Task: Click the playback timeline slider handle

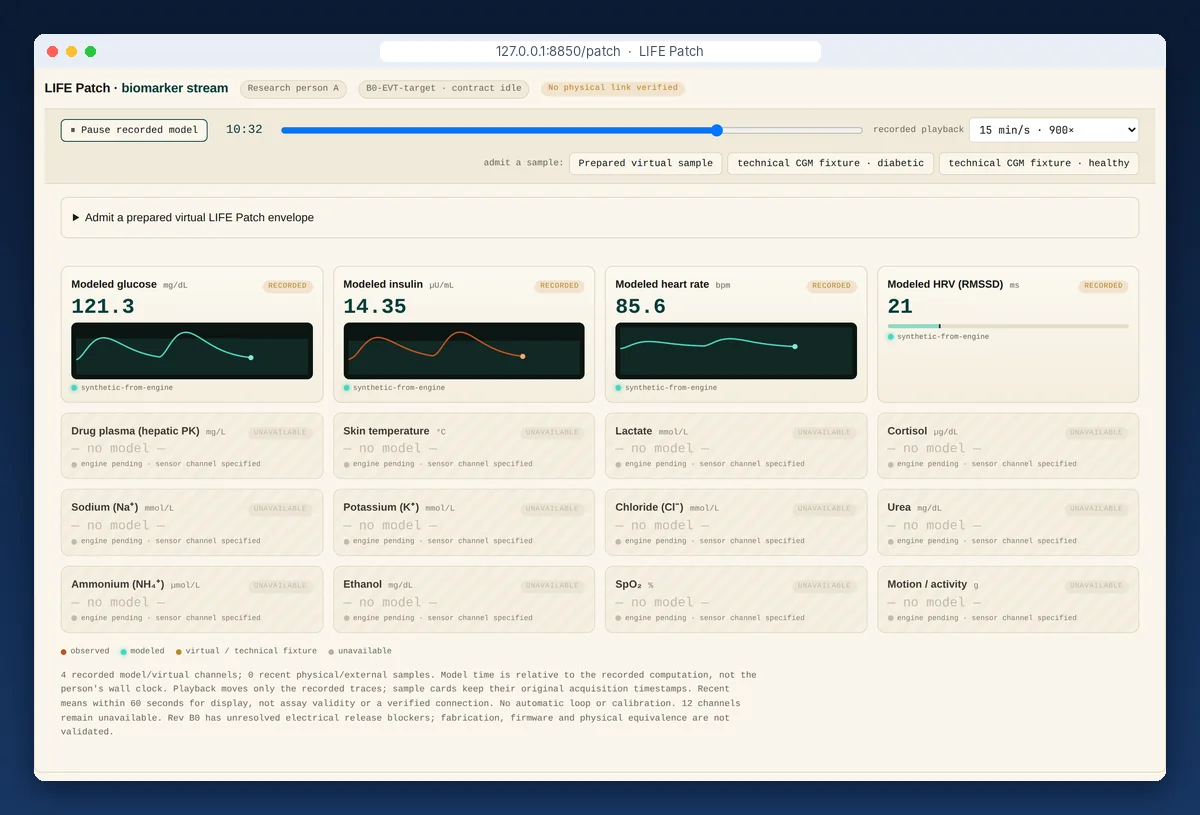Action: (x=717, y=130)
